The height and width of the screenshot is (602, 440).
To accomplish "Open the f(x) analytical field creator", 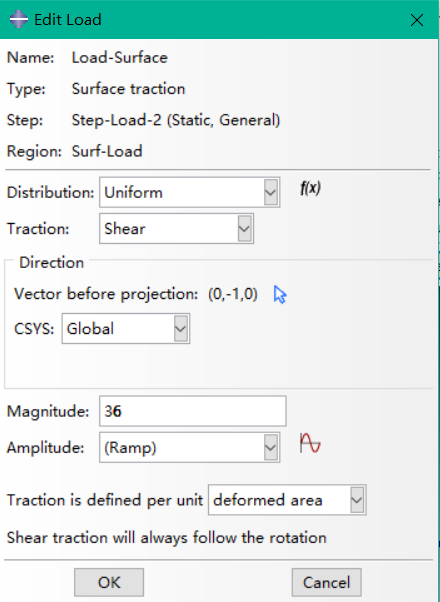I will tap(310, 189).
